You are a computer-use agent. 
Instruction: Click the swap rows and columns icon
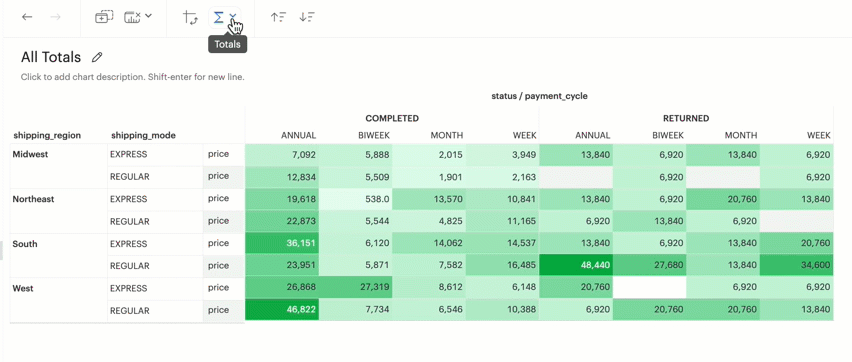point(190,17)
